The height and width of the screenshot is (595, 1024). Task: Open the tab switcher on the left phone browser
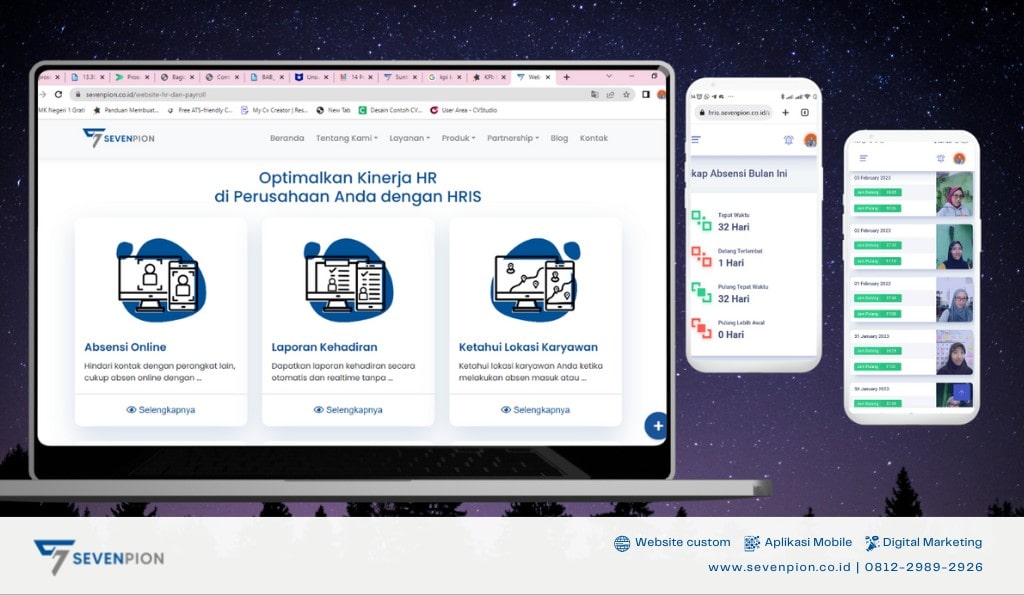click(x=805, y=112)
